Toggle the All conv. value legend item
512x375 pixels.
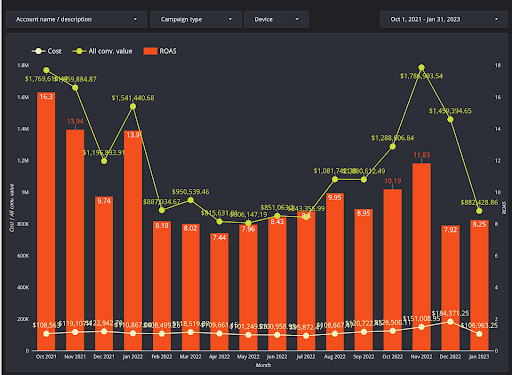coord(102,51)
